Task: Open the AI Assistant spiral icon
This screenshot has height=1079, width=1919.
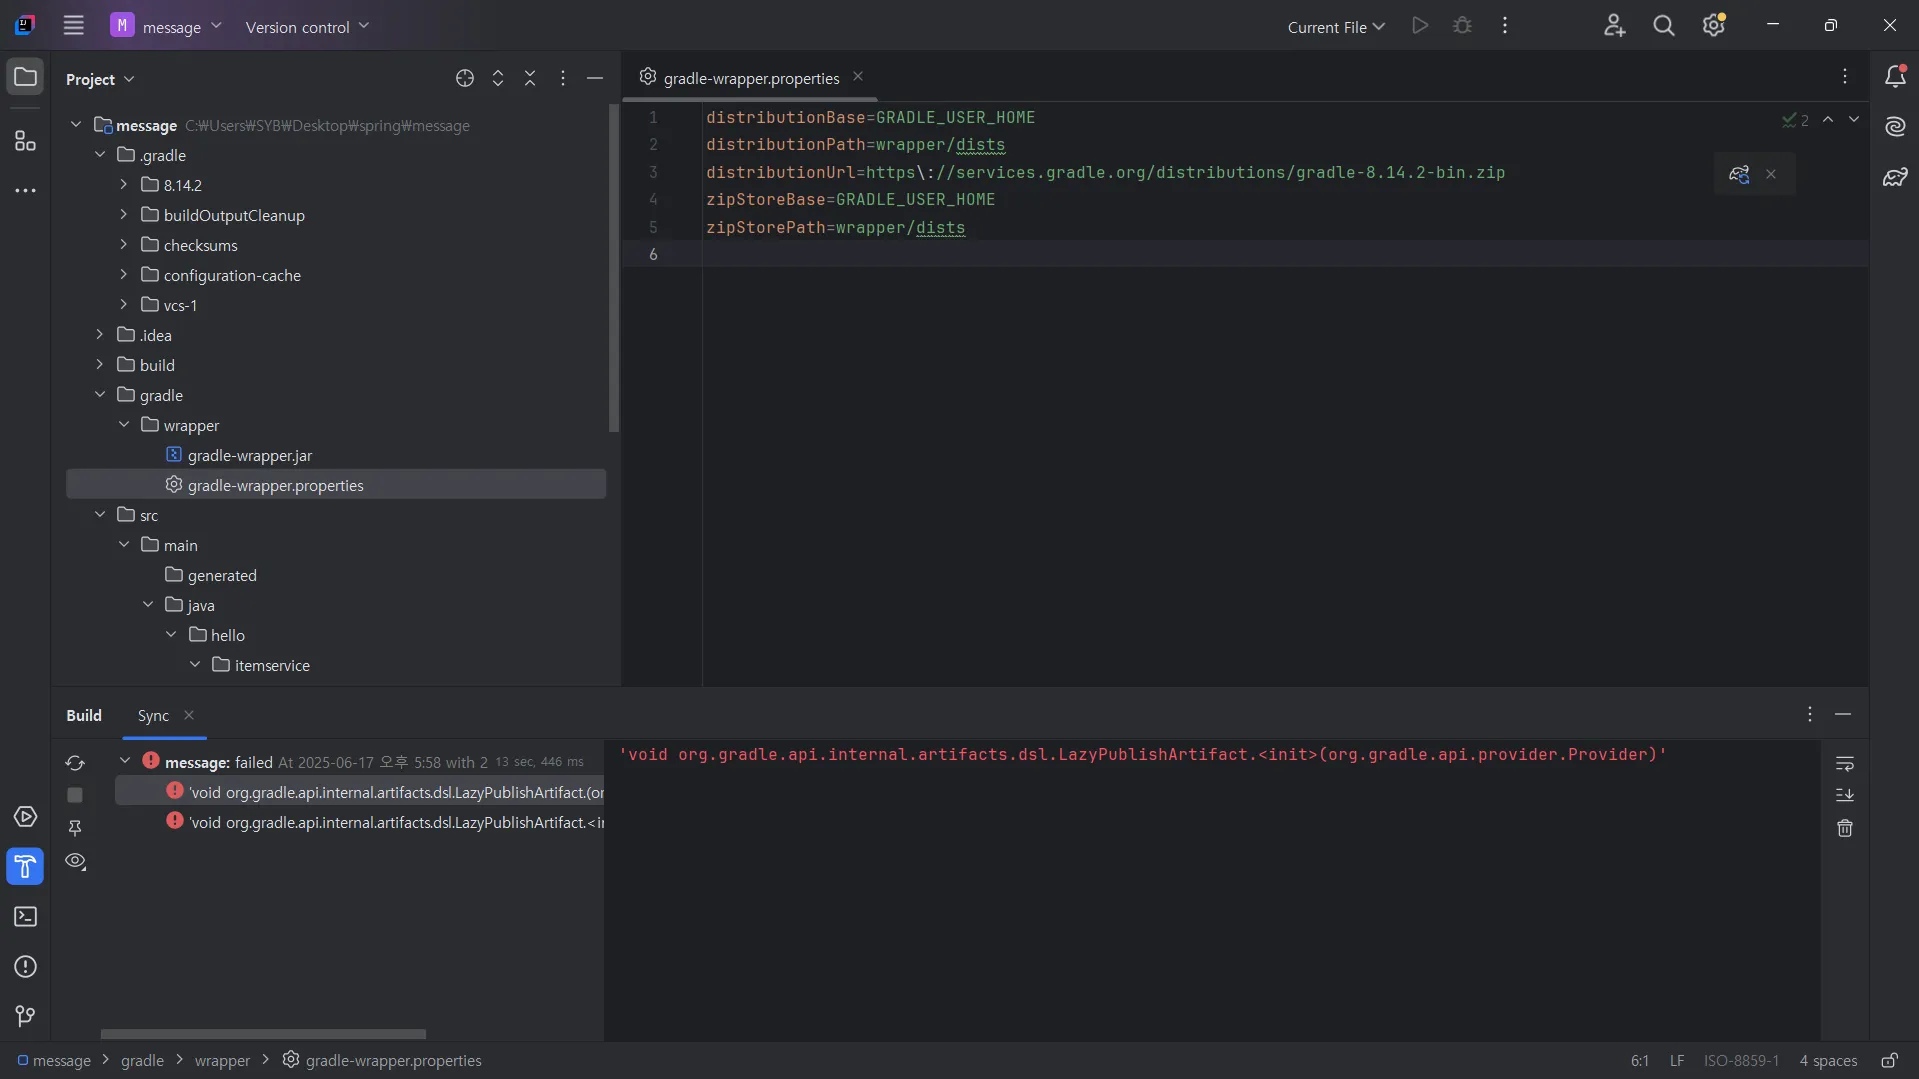Action: (x=1895, y=127)
